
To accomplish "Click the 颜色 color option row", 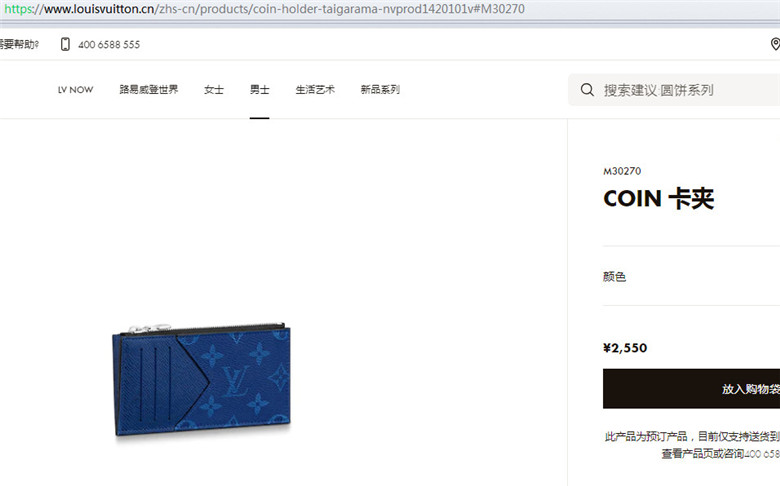I will [x=691, y=277].
